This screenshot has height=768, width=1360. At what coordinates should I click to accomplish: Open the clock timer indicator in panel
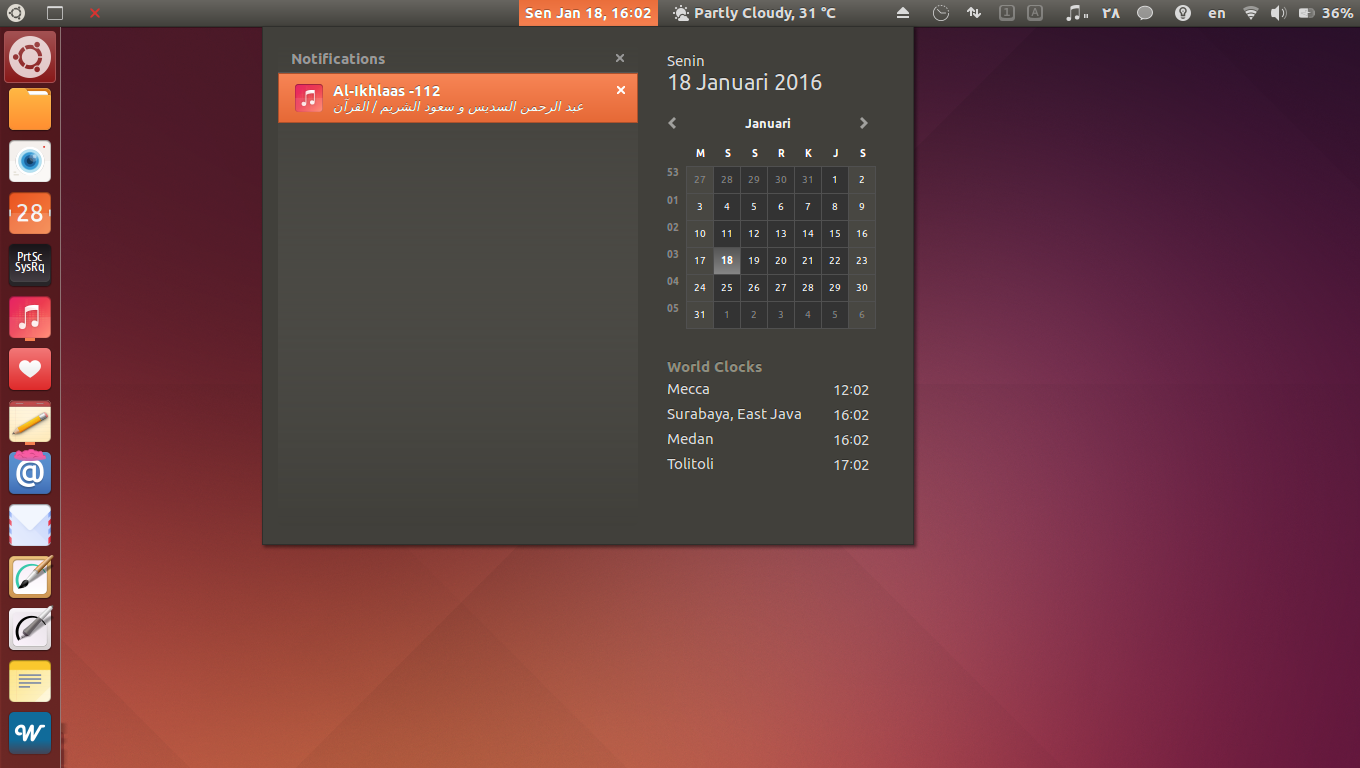(x=941, y=13)
